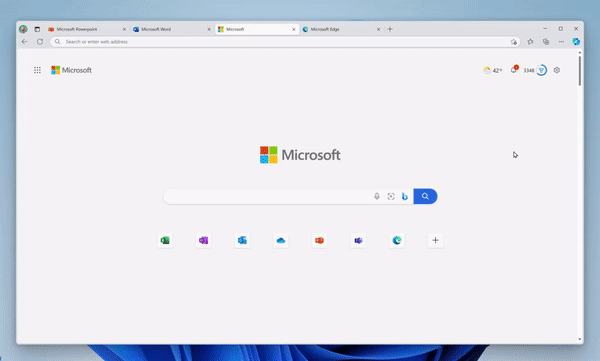
Task: Open the Excel shortcut tile
Action: [x=165, y=240]
